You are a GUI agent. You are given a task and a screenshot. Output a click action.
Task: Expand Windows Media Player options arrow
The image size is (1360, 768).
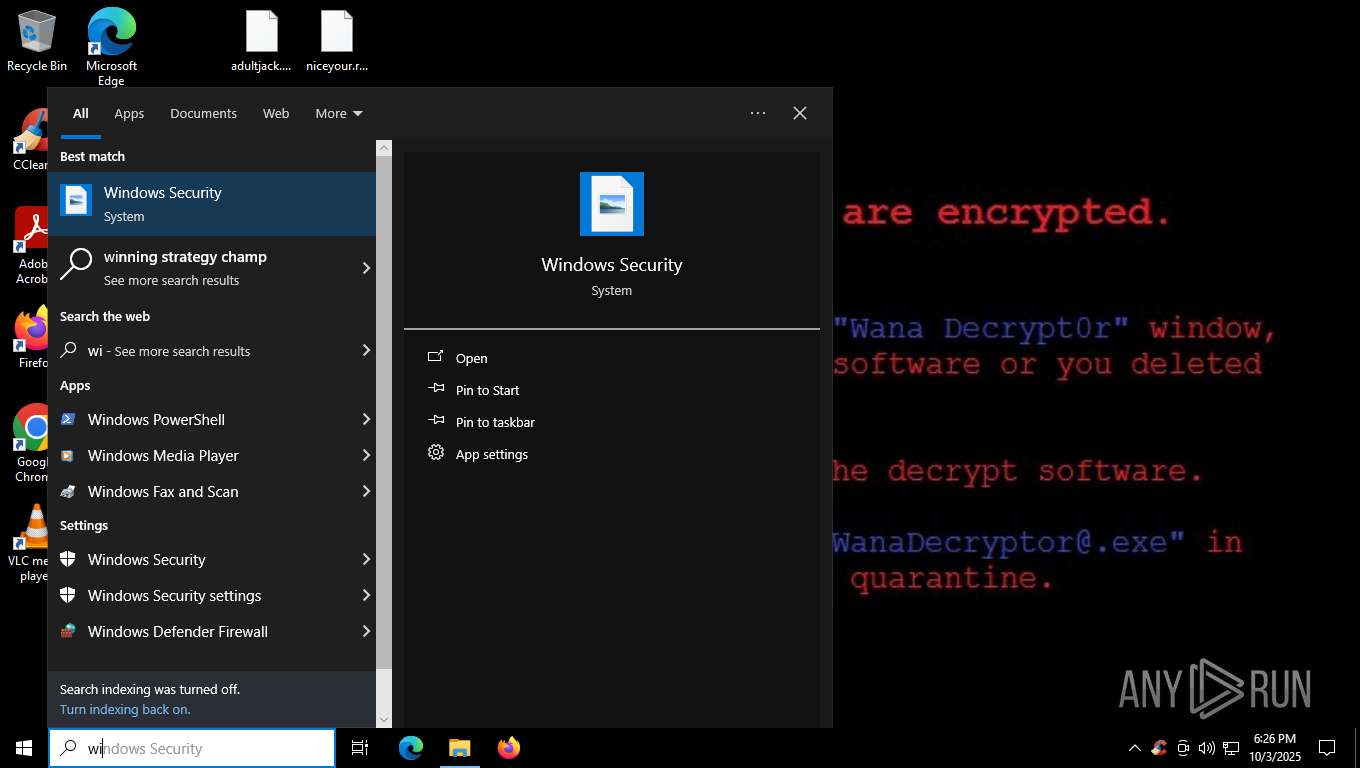[x=366, y=455]
